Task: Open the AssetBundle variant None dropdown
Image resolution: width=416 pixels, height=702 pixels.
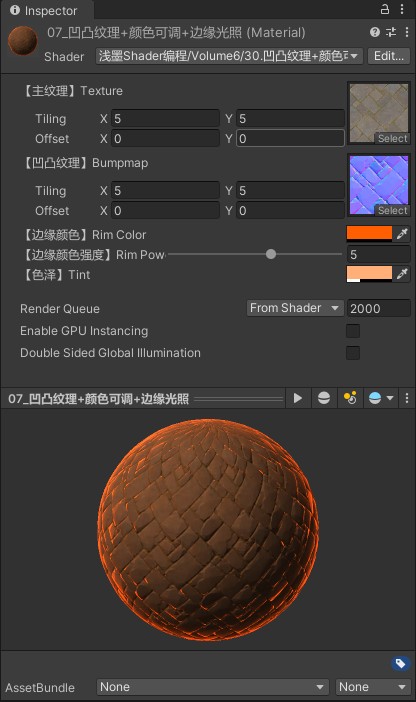Action: pos(373,687)
